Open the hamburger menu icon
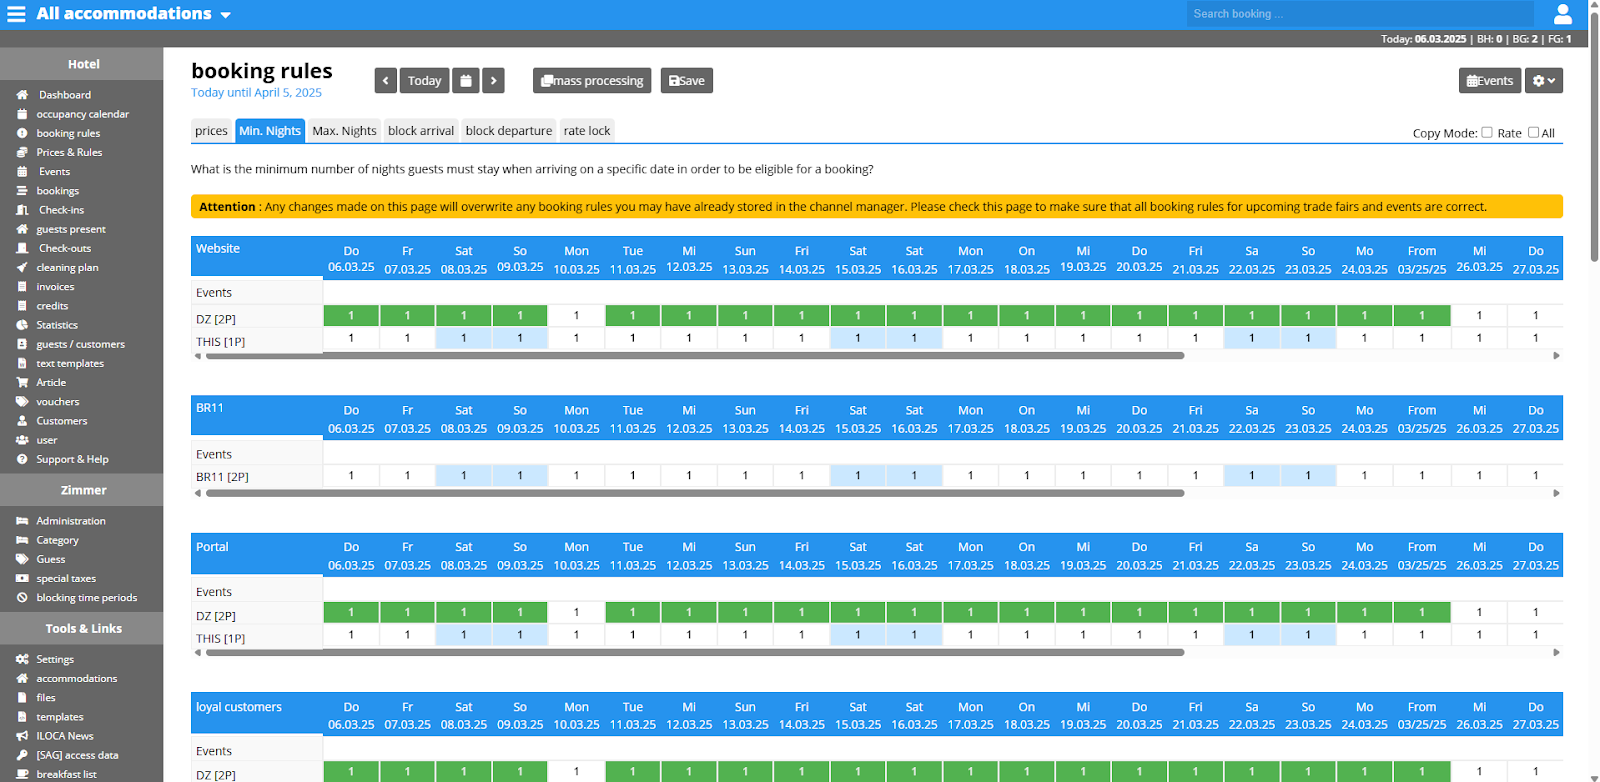The image size is (1600, 782). [16, 14]
